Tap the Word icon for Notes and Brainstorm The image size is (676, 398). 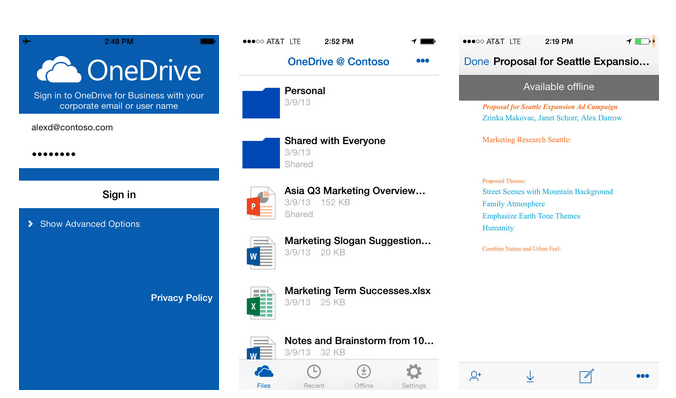tap(261, 348)
